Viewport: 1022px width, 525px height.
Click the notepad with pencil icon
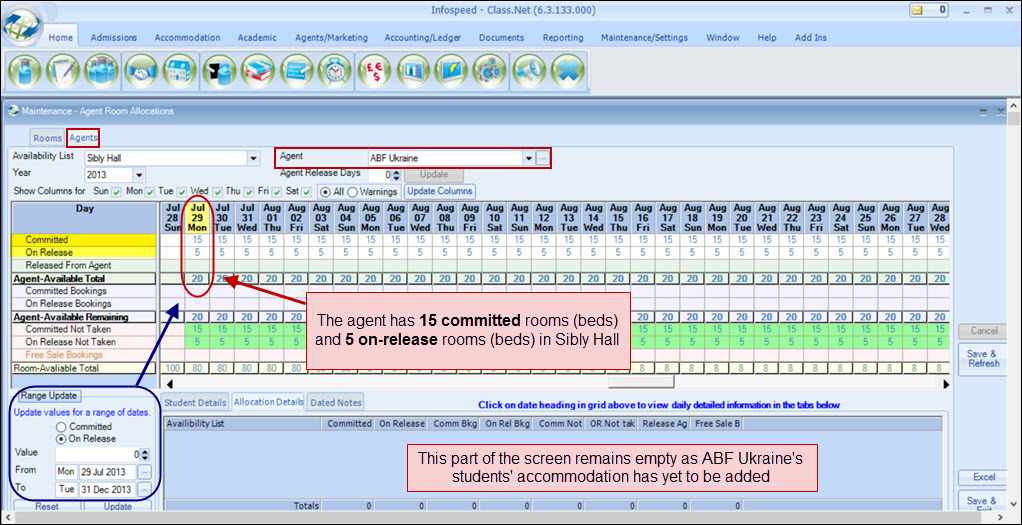click(x=63, y=72)
